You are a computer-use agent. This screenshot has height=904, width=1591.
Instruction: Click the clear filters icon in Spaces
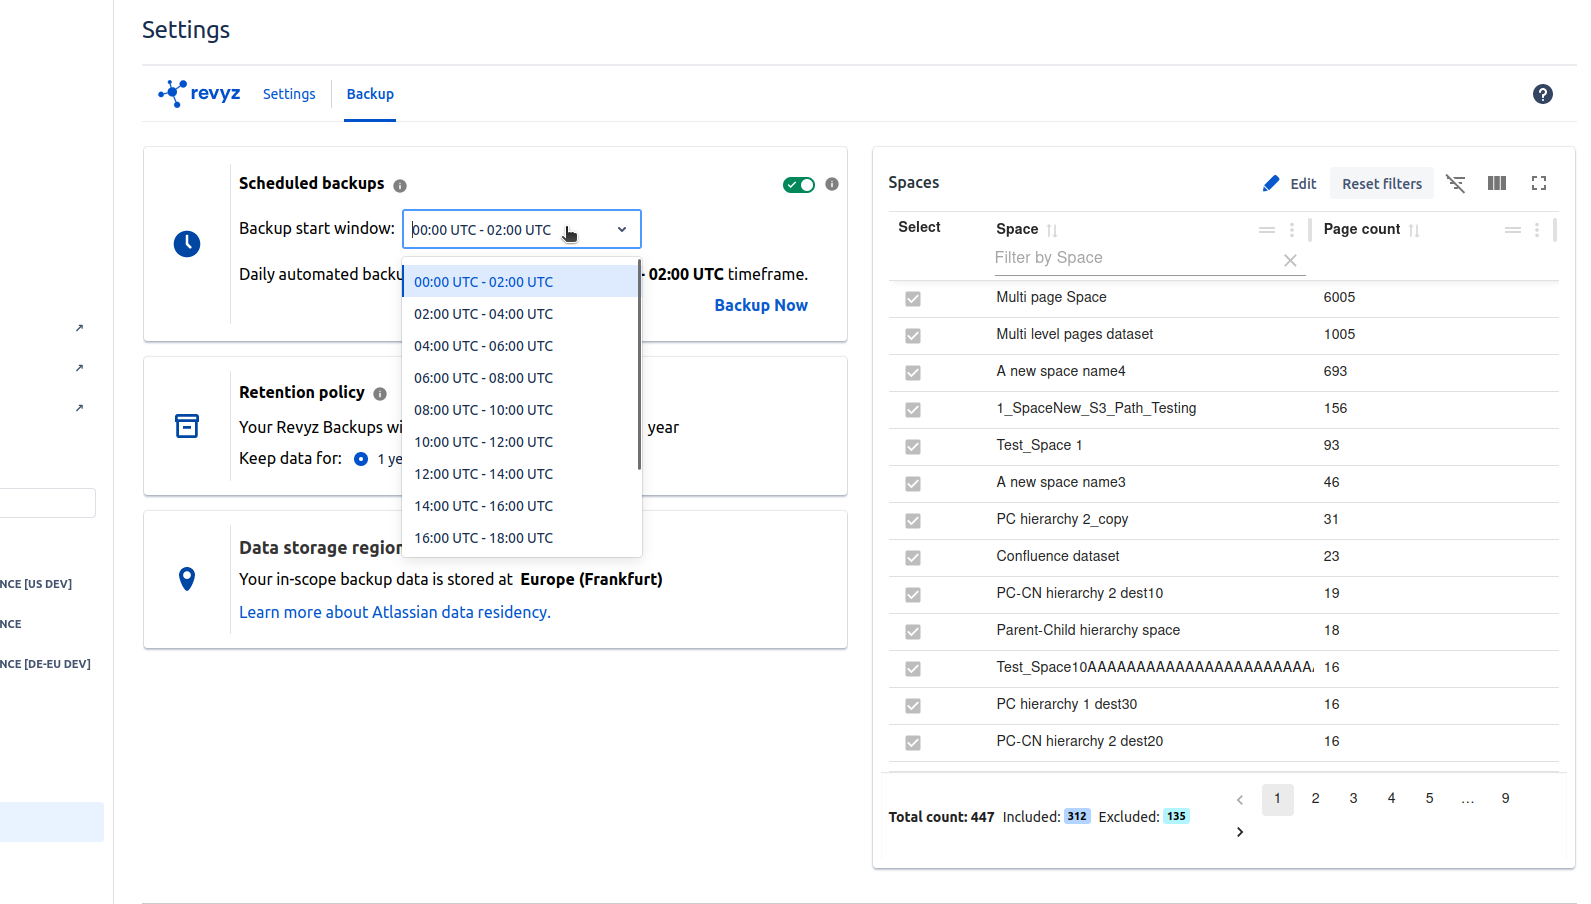1455,184
